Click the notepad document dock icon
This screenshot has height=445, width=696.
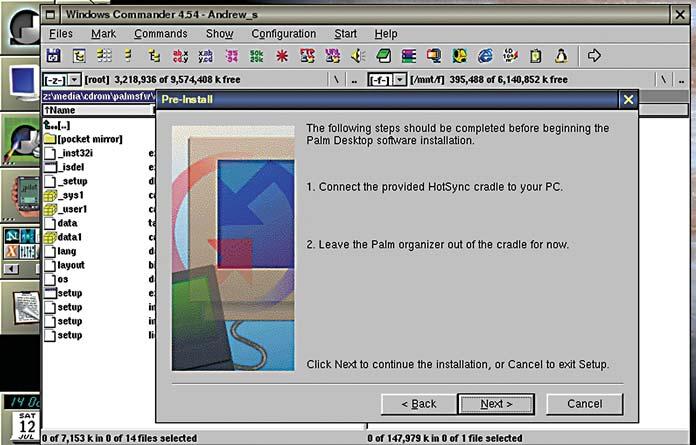21,307
